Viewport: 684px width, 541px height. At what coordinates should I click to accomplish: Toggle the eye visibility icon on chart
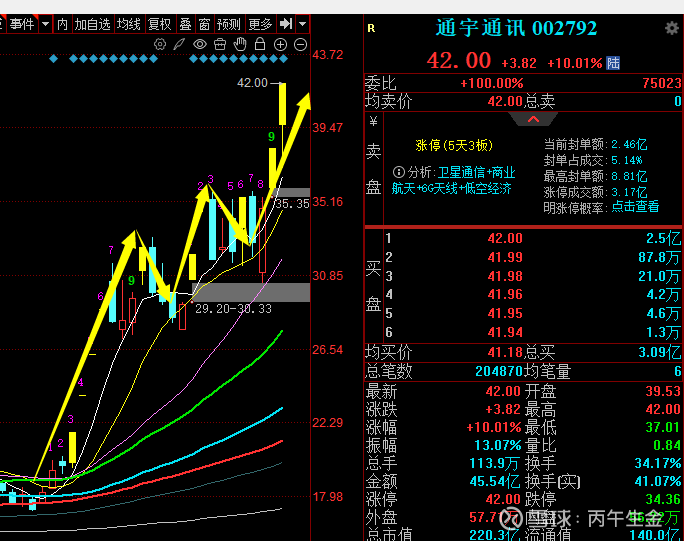[x=200, y=45]
